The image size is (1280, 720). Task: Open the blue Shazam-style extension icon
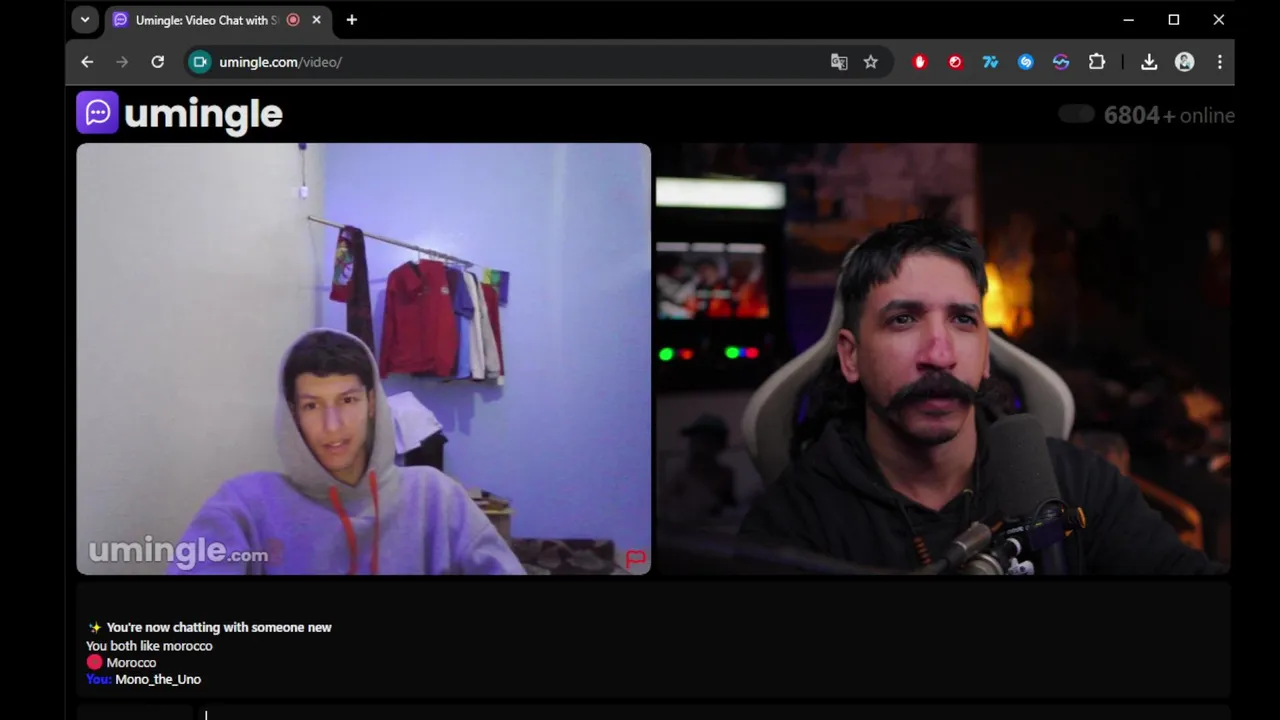1025,62
